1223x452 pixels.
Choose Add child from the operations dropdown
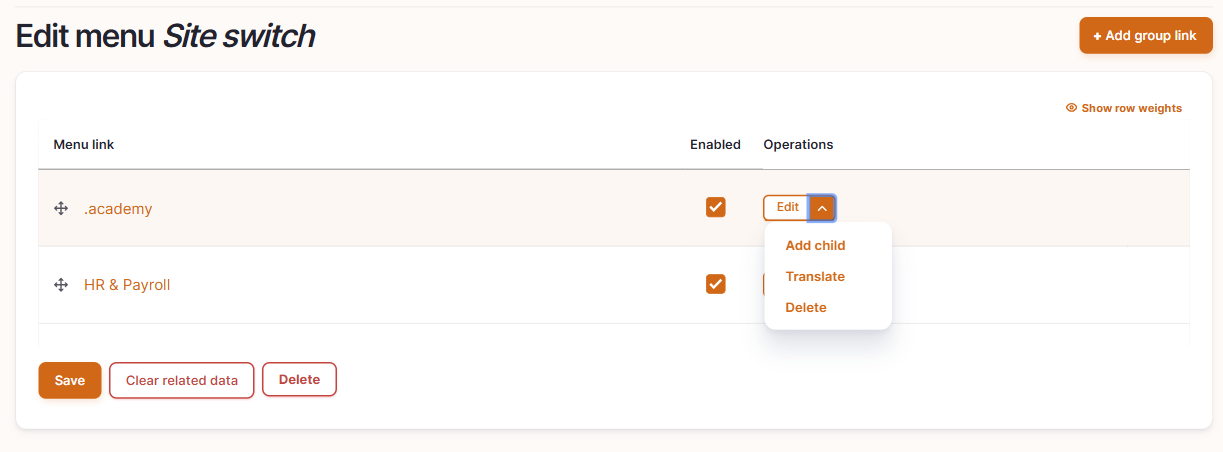point(815,245)
